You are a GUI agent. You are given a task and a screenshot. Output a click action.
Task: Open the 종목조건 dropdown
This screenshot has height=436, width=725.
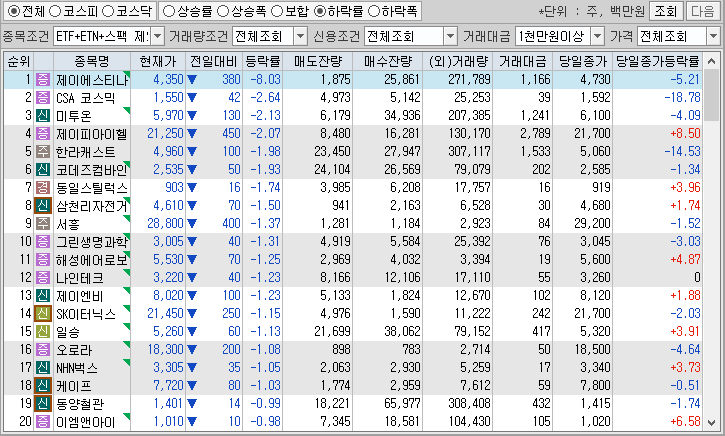tap(157, 36)
